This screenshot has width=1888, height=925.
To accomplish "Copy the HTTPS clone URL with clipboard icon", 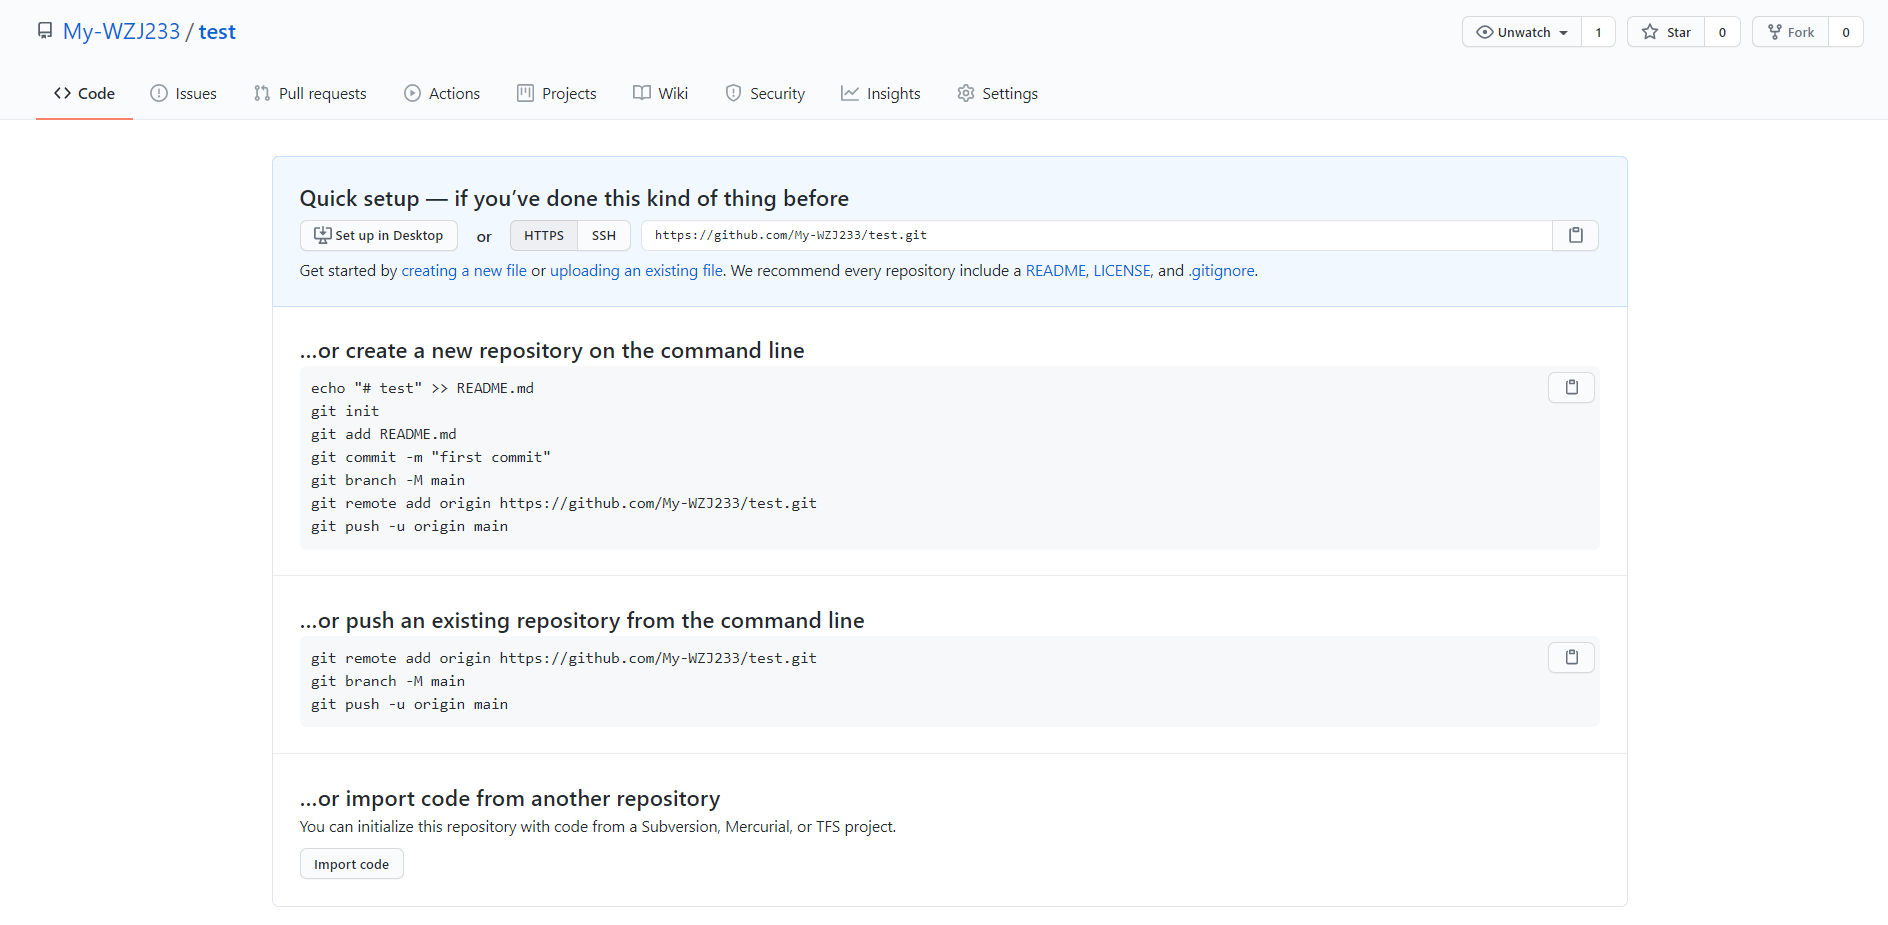I will tap(1575, 235).
